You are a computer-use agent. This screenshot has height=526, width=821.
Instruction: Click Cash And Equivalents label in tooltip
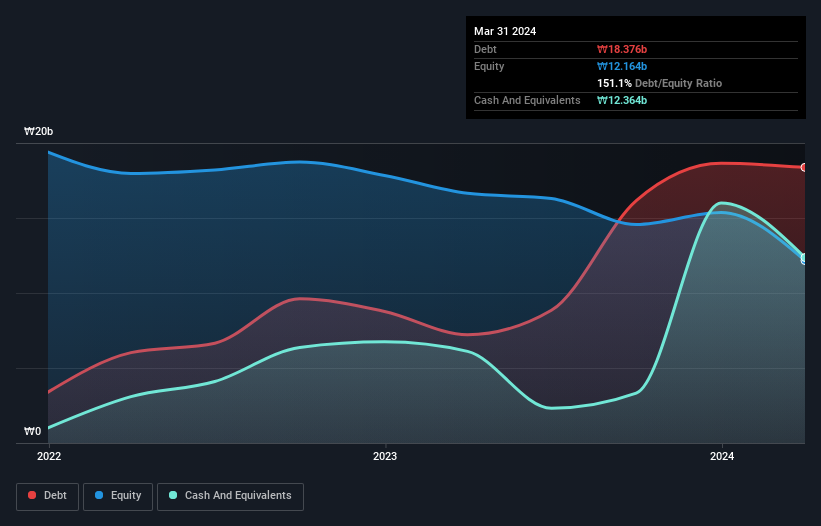(x=527, y=100)
